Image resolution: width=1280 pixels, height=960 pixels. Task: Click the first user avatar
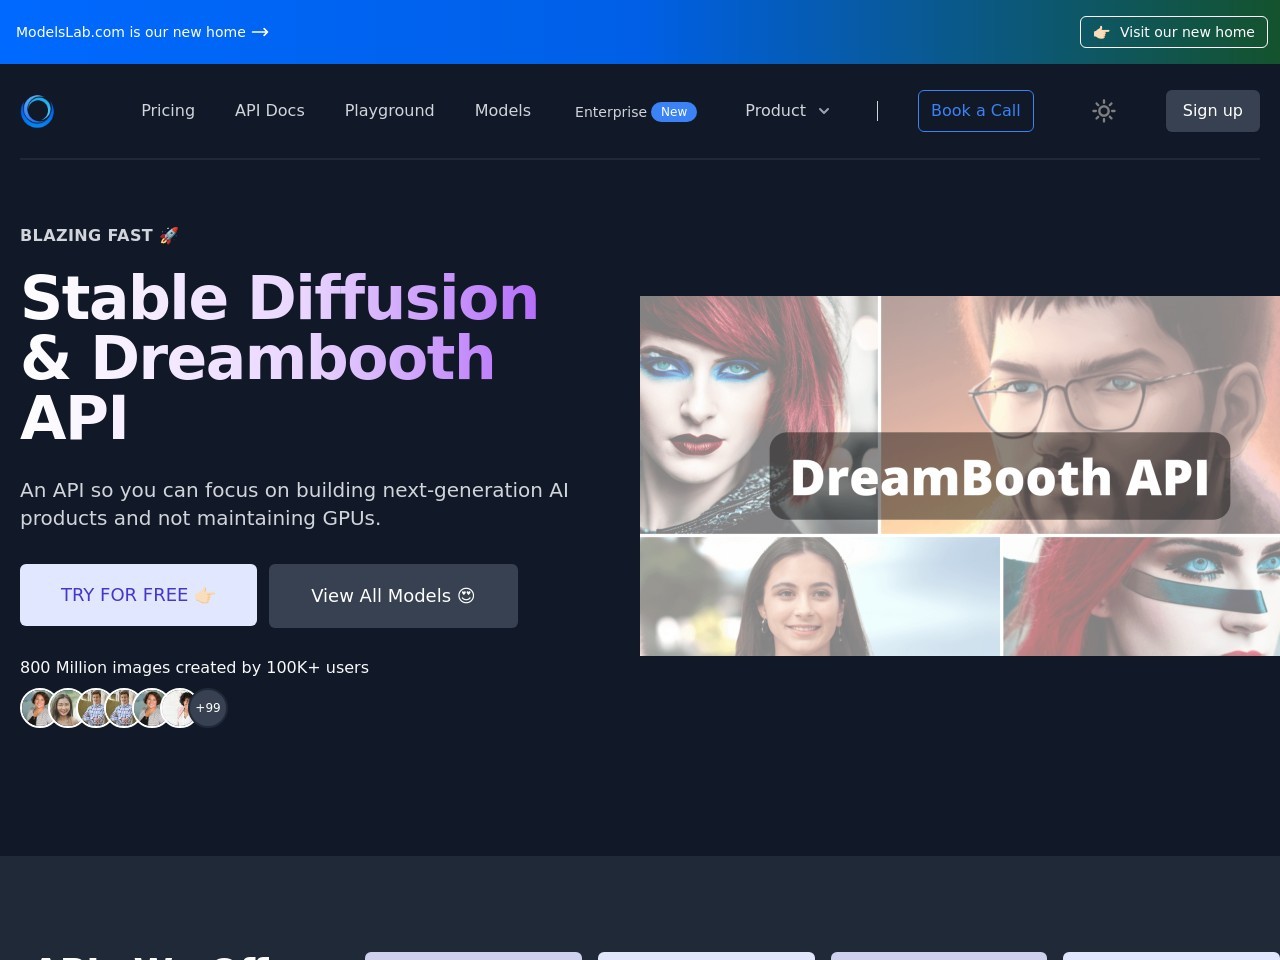pyautogui.click(x=39, y=708)
